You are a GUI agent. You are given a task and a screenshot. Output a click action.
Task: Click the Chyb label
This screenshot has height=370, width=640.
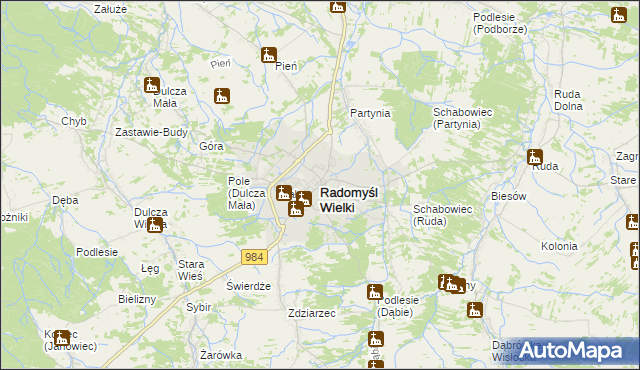tap(74, 122)
